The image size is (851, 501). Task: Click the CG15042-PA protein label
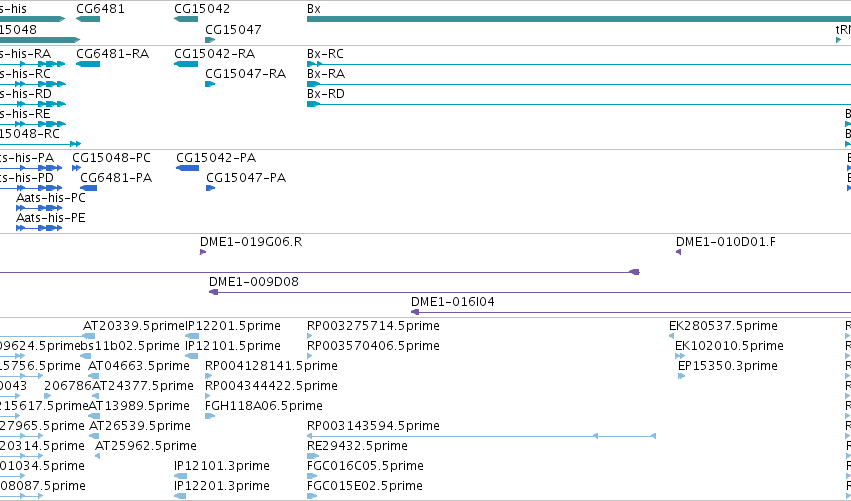pyautogui.click(x=216, y=157)
